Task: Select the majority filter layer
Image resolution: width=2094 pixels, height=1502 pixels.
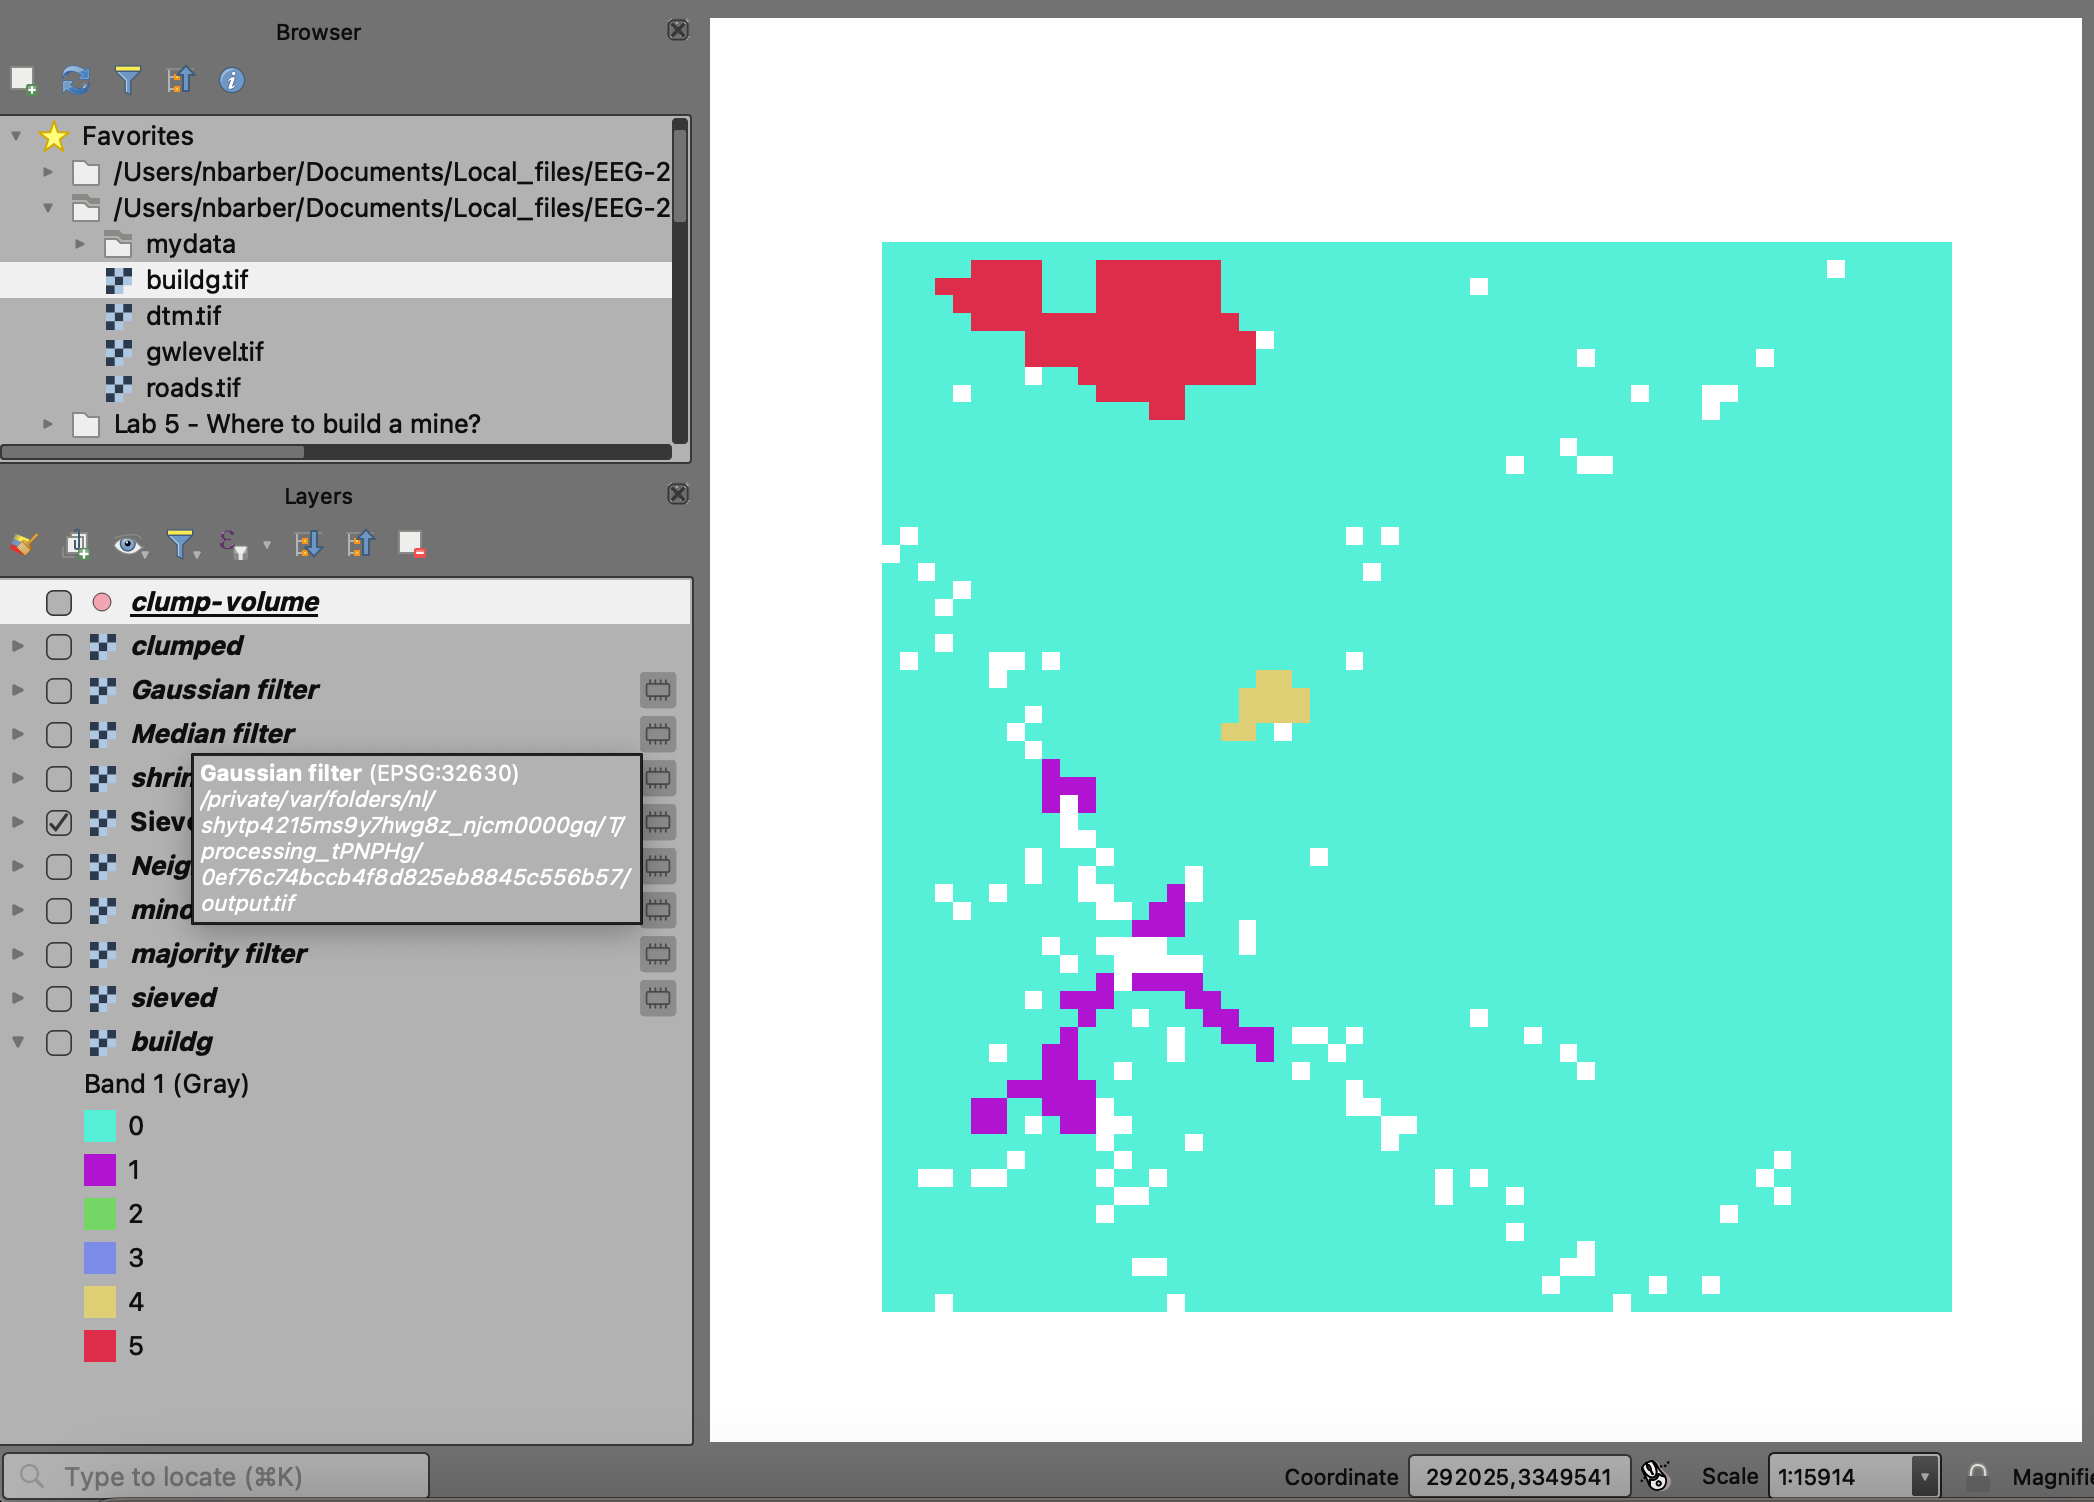Action: coord(219,954)
